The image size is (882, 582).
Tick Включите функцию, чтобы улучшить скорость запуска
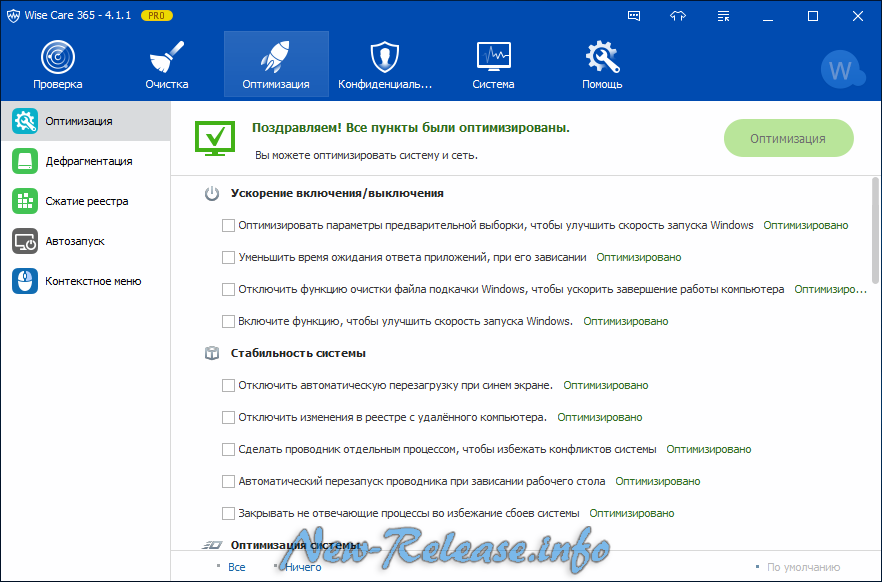click(x=228, y=322)
